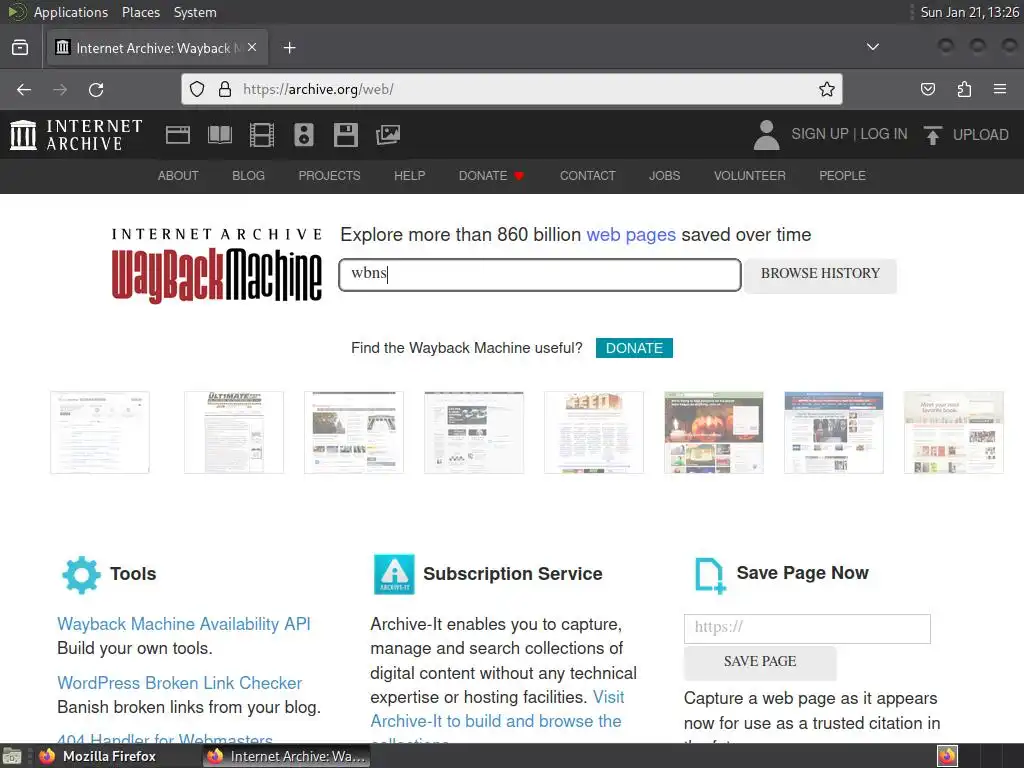
Task: Open the System menu
Action: (195, 12)
